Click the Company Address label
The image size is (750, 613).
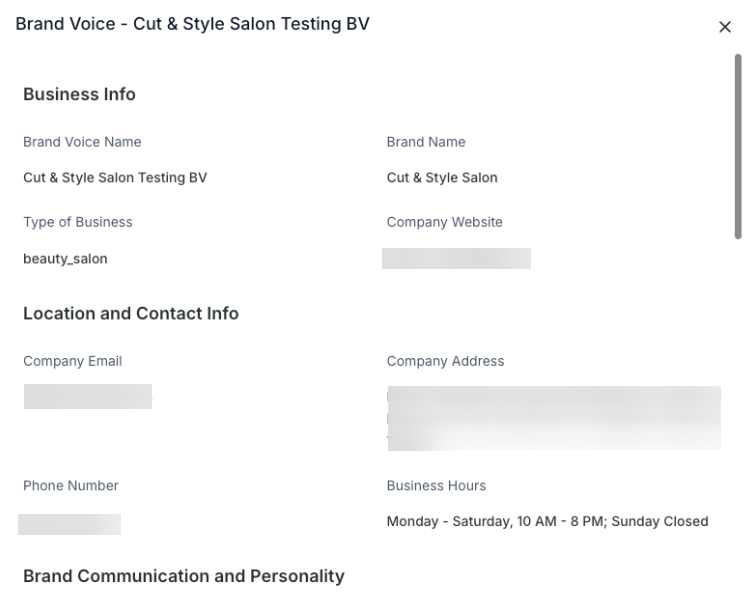(445, 361)
